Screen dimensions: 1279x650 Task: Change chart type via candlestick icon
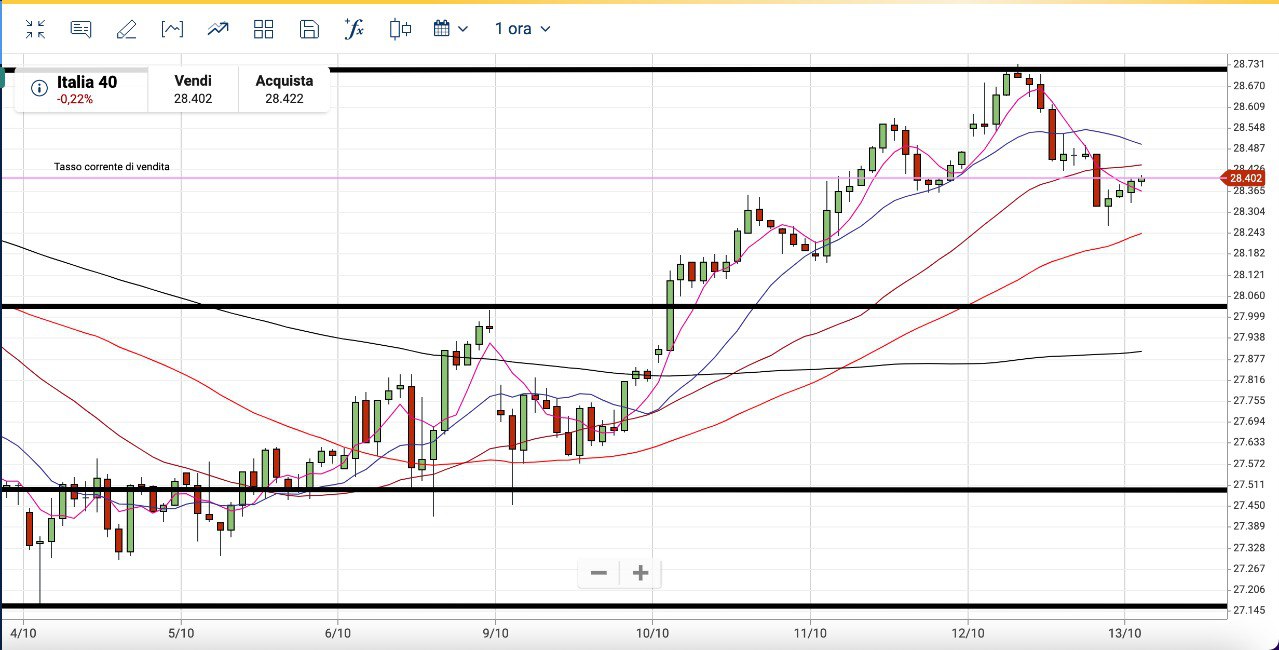(400, 29)
